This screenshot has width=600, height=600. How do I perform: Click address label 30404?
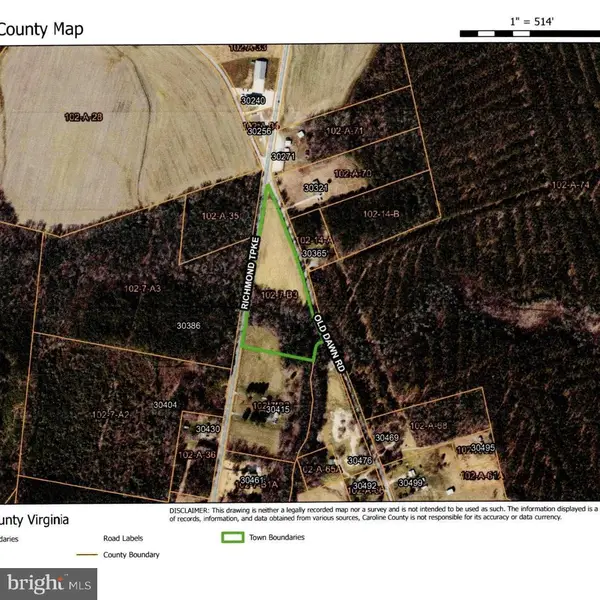point(164,404)
